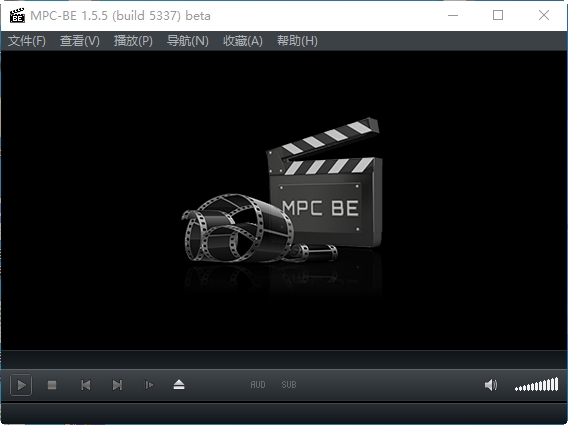Select subtitle track via SUB button
Screen dimensions: 568x425
point(289,385)
